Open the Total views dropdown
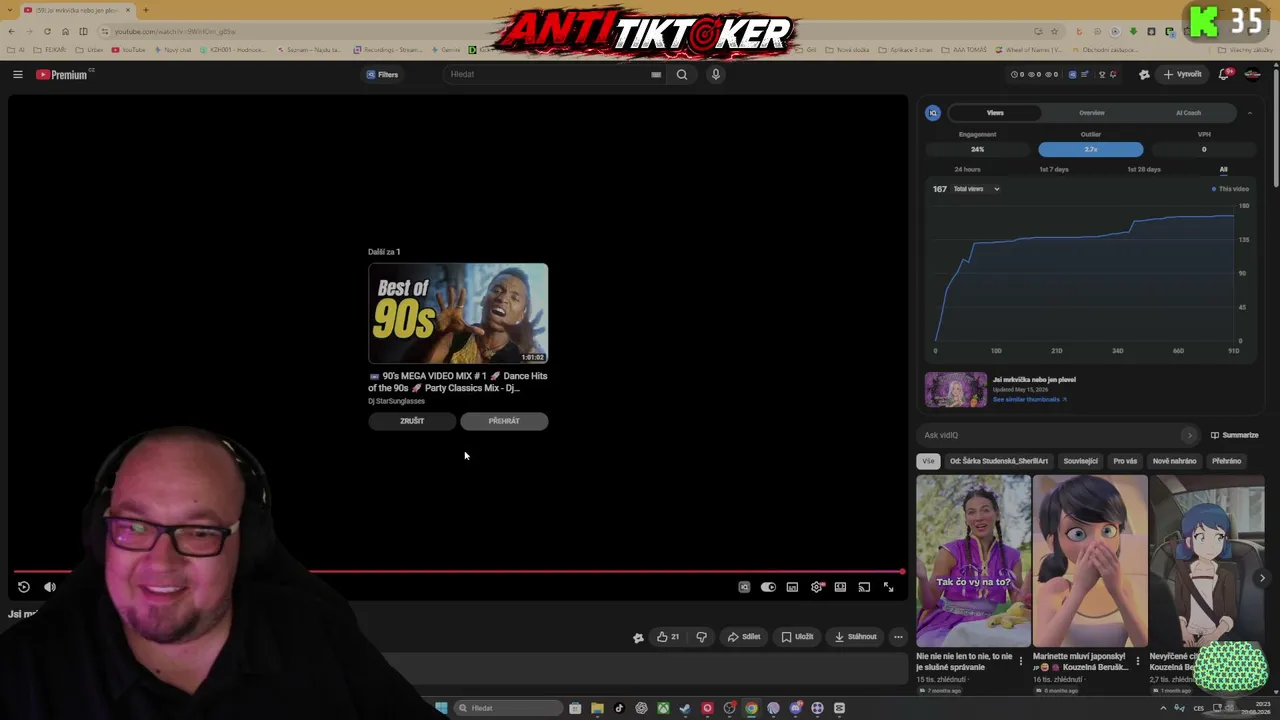 coord(976,189)
